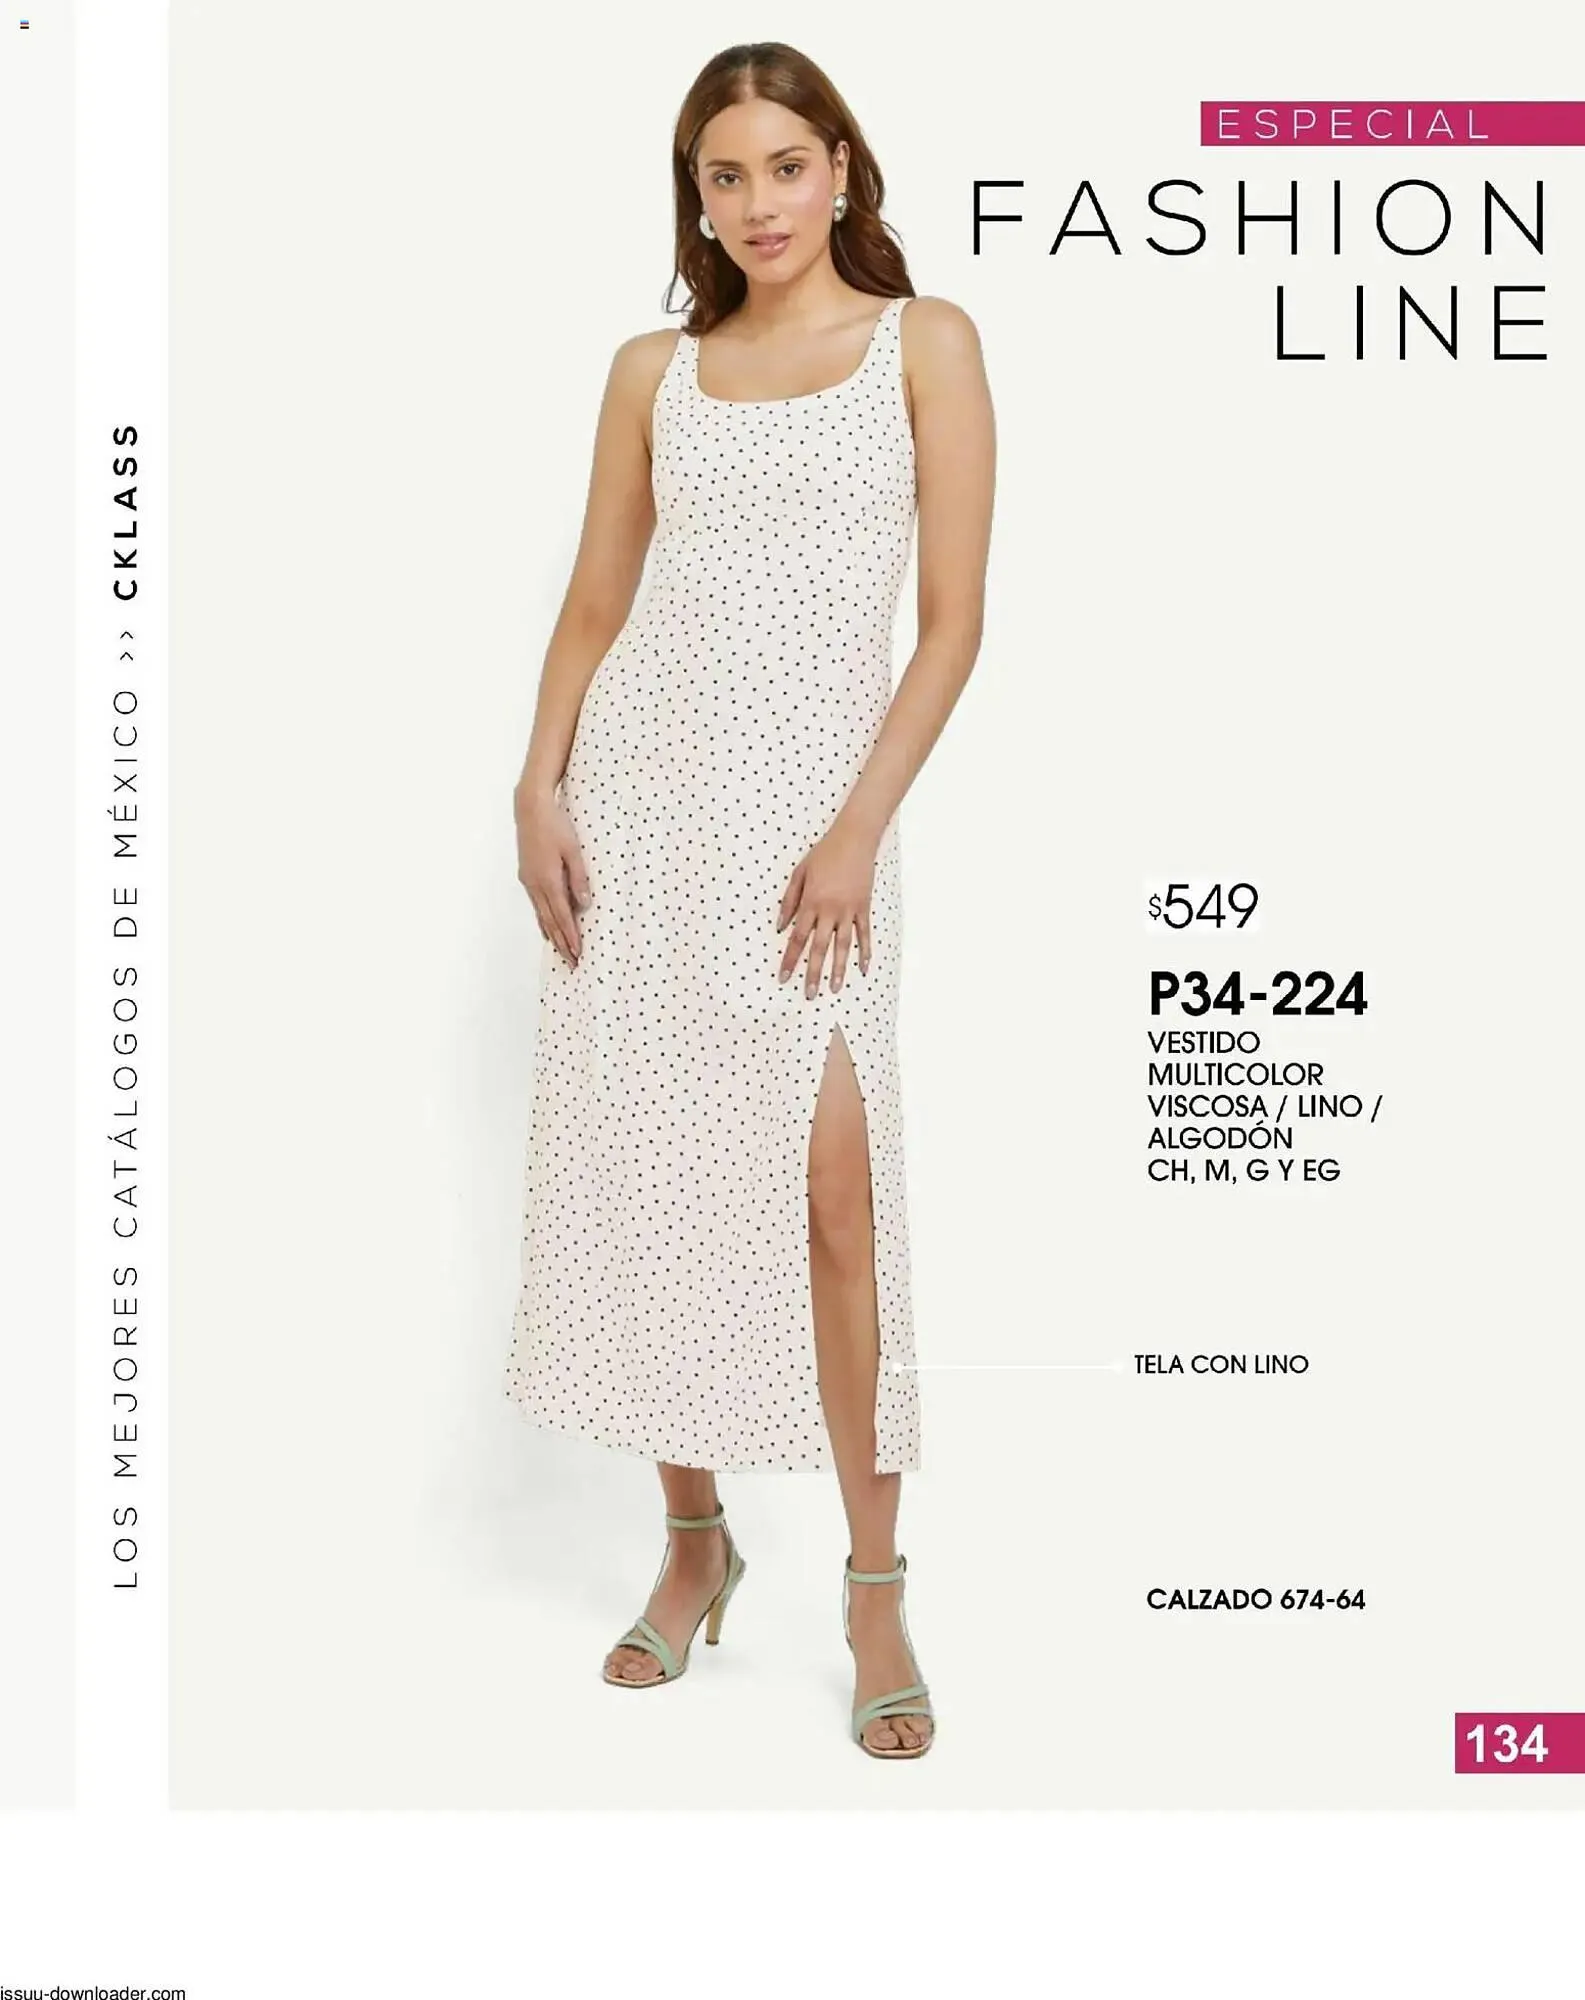Screen dimensions: 1585x2000
Task: Click the model's pearl earring
Action: coord(838,207)
